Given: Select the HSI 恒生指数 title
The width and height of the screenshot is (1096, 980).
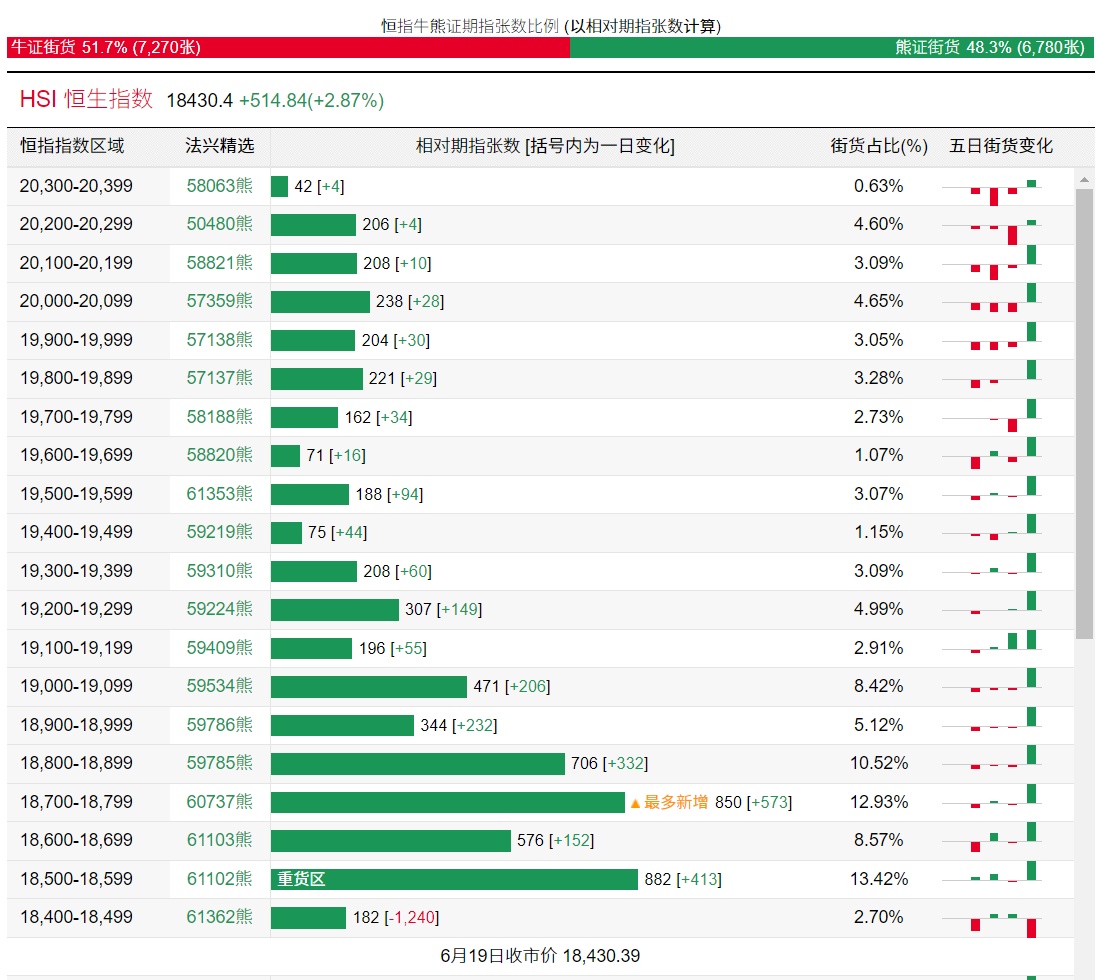Looking at the screenshot, I should 86,99.
